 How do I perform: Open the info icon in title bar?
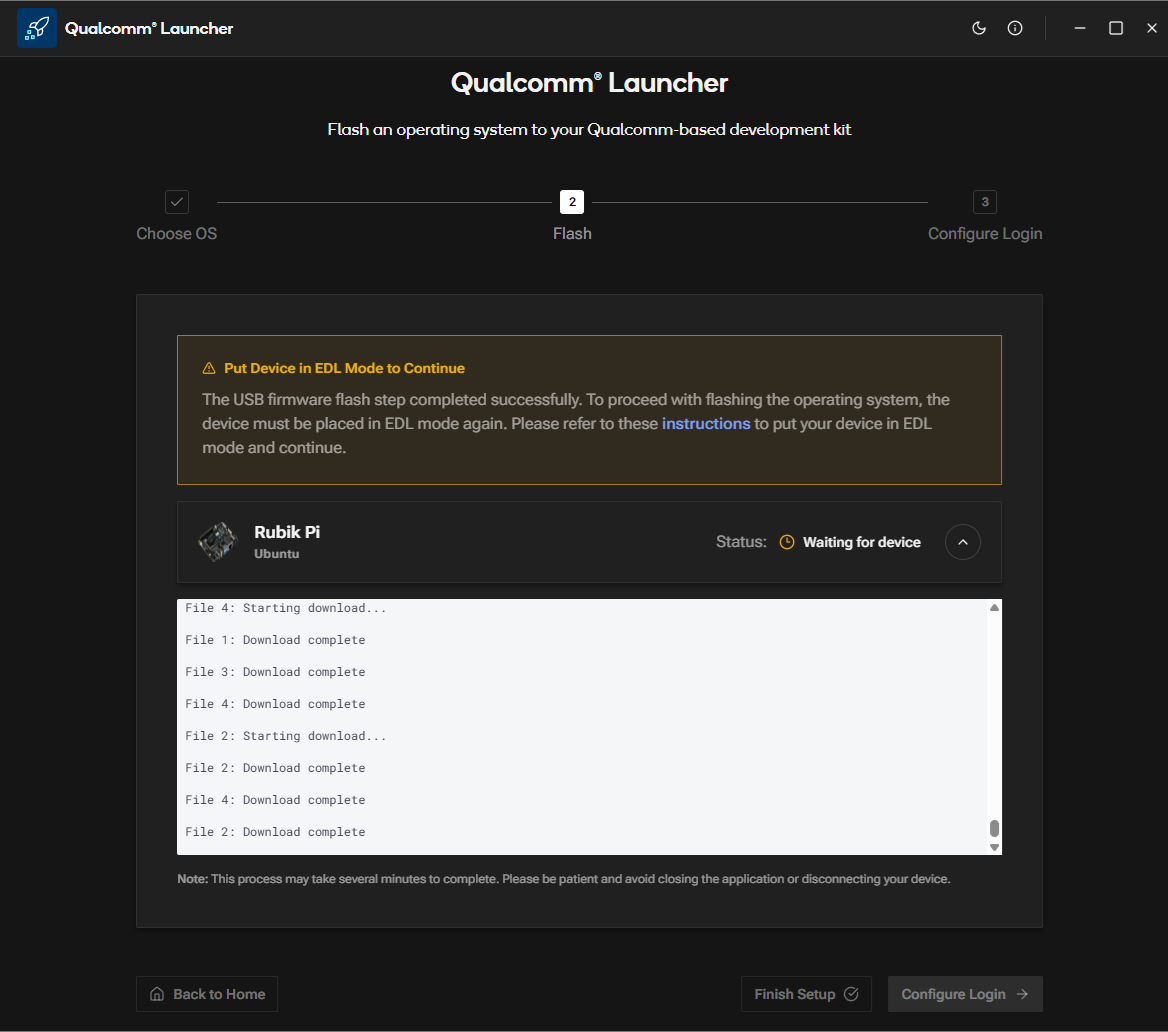[1015, 28]
